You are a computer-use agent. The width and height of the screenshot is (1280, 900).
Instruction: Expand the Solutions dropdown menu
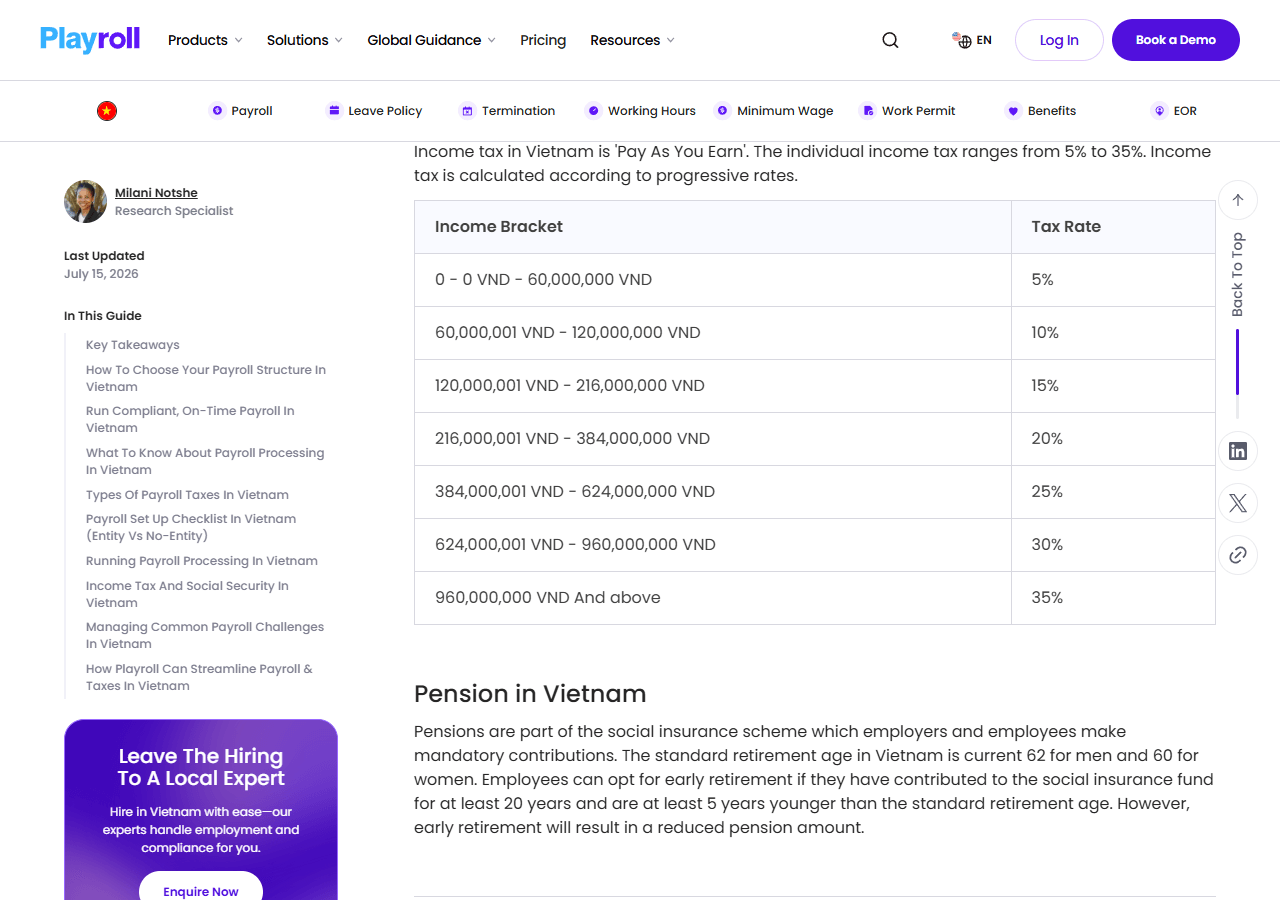pos(305,40)
